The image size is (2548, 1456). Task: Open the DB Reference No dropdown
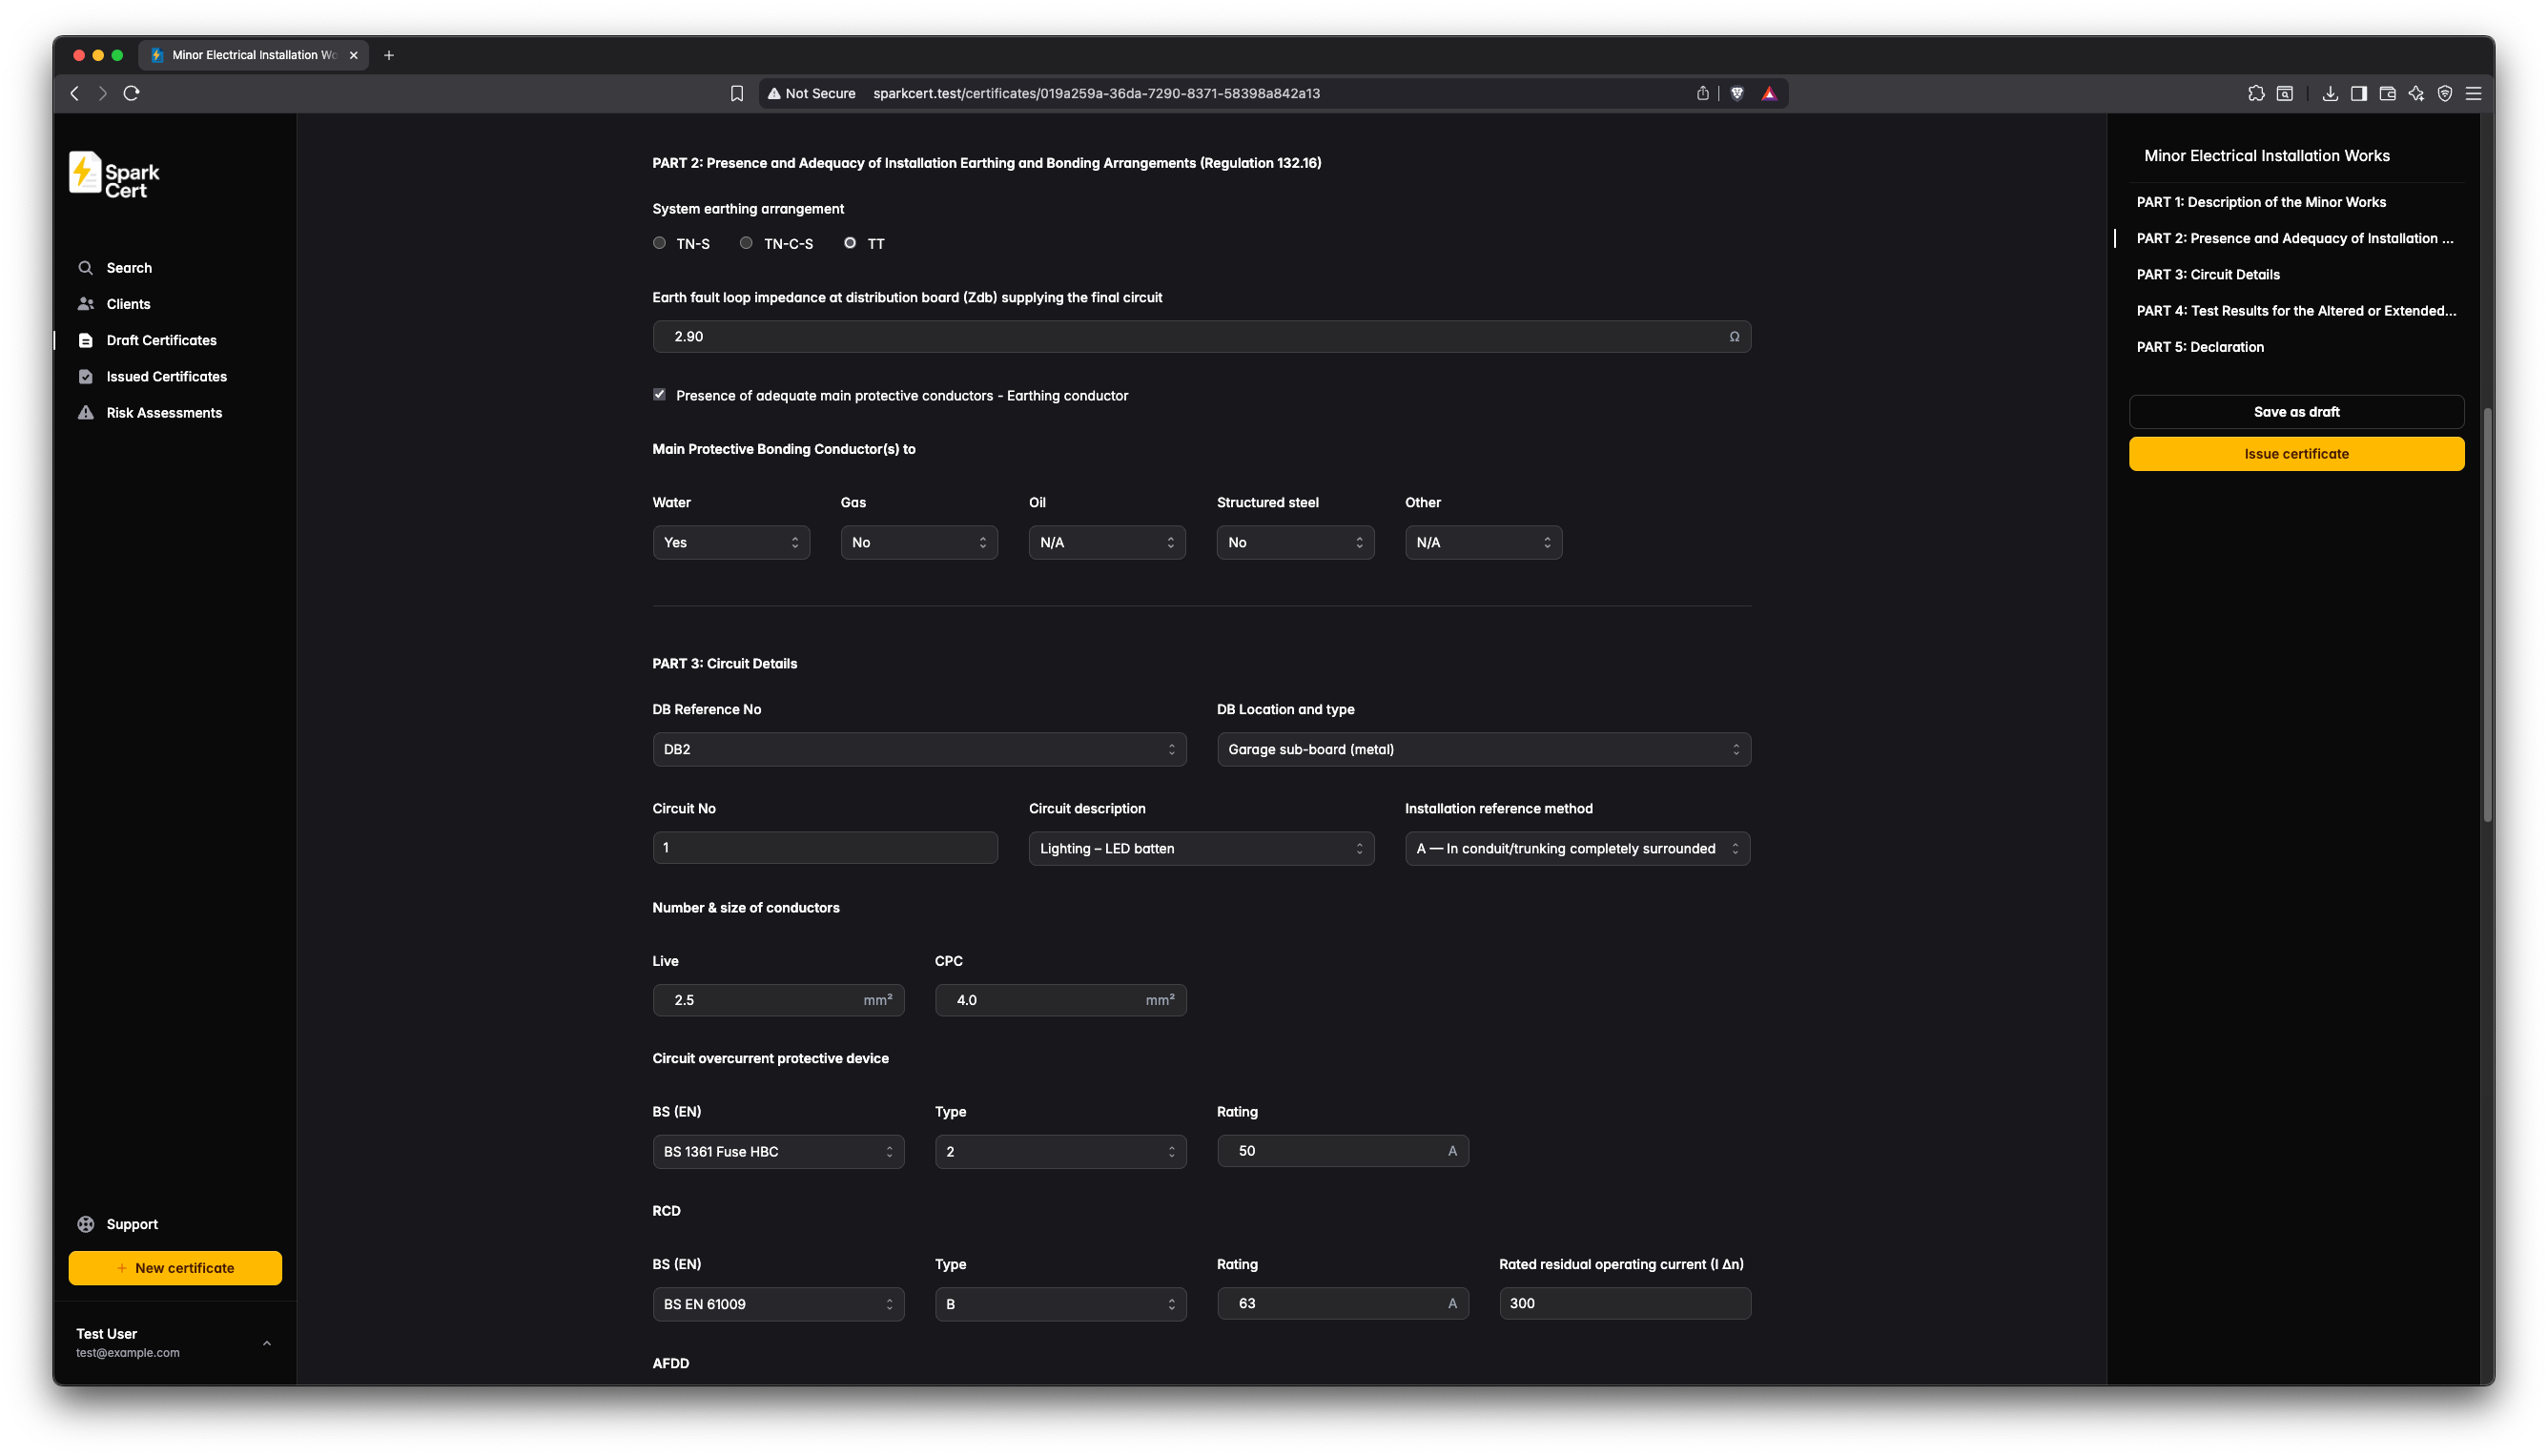918,749
